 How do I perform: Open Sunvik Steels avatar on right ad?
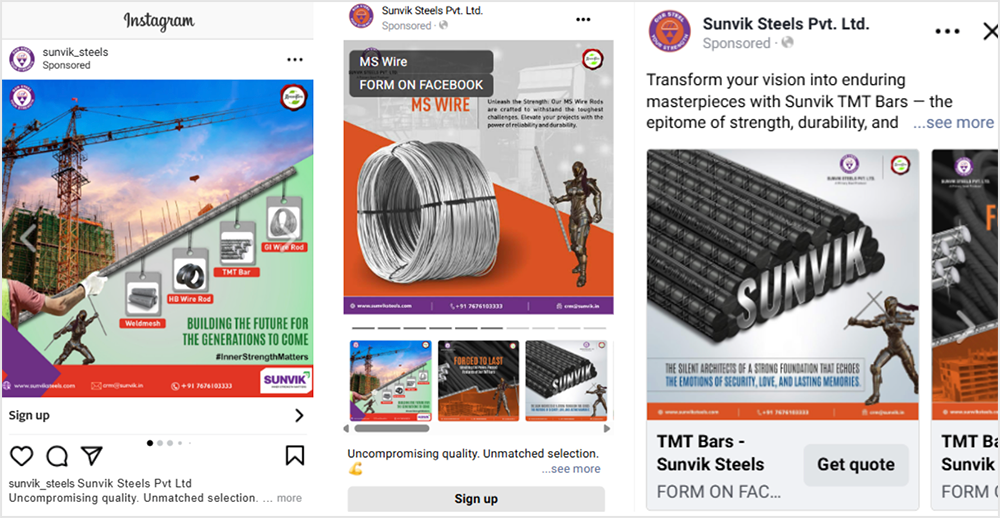[x=669, y=31]
